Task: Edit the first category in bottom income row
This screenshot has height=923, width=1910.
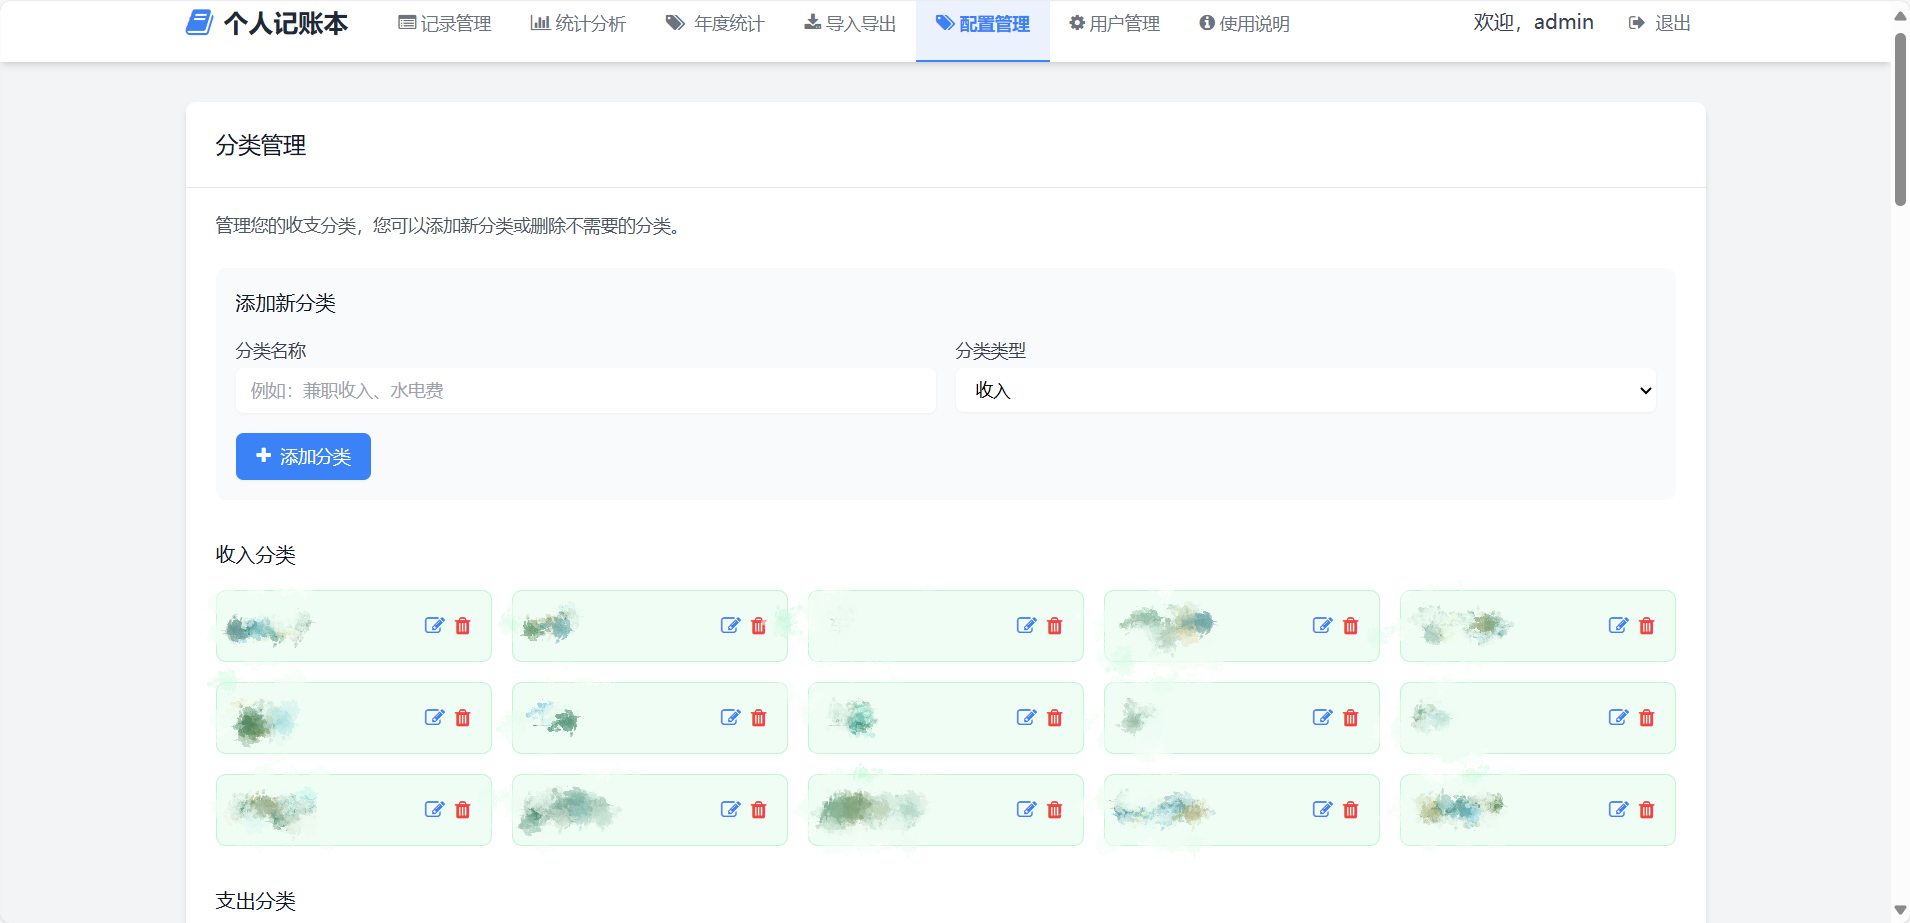Action: 434,810
